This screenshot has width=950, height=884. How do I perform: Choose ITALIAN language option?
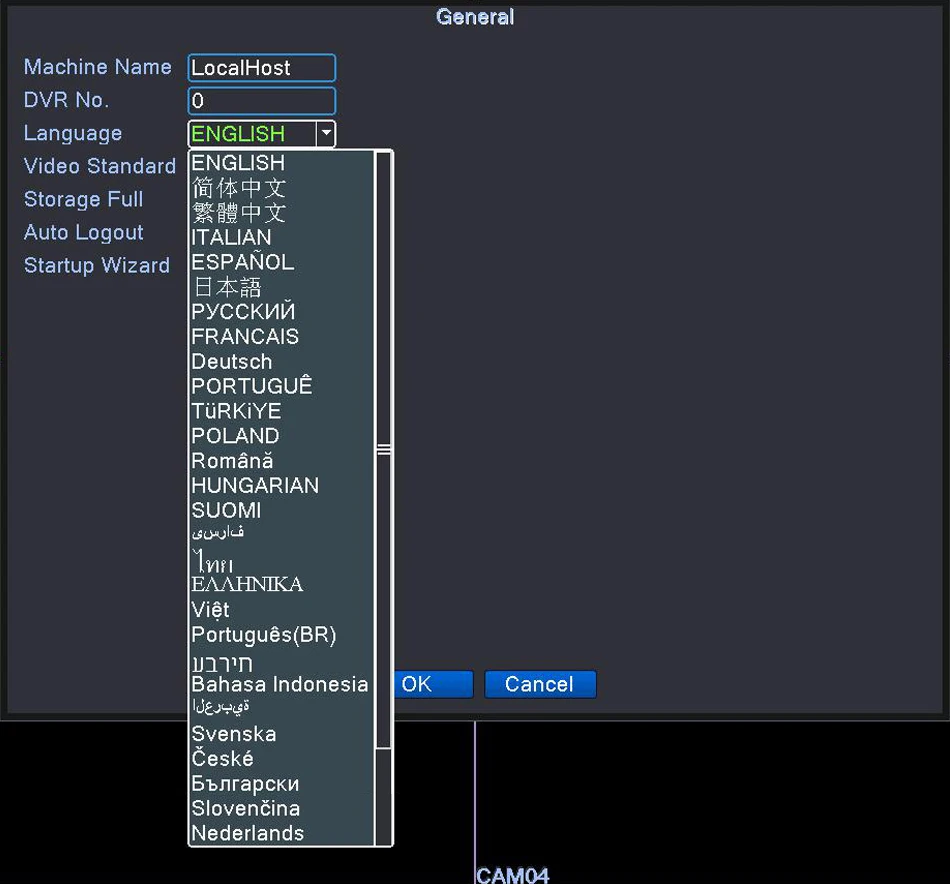click(282, 237)
